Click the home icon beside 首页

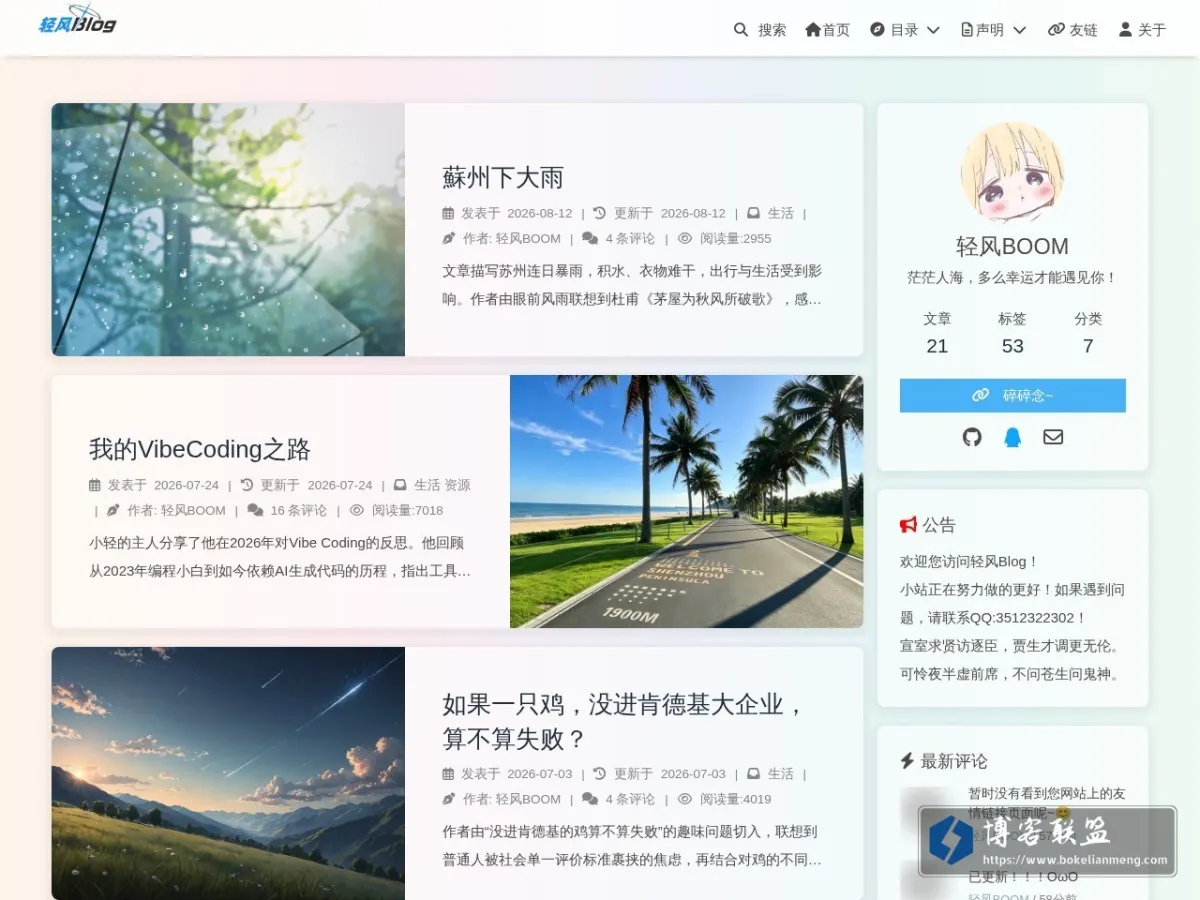(x=813, y=30)
